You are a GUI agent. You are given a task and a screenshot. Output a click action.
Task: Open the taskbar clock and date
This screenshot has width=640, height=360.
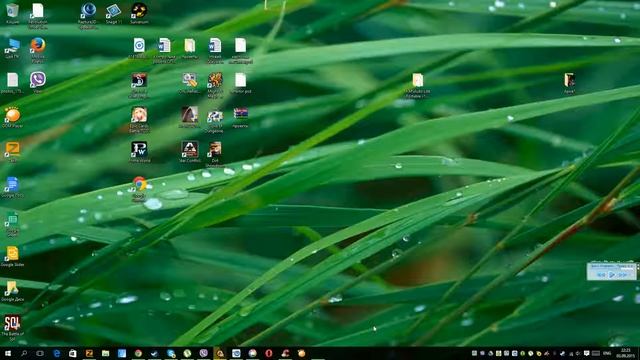coord(625,353)
